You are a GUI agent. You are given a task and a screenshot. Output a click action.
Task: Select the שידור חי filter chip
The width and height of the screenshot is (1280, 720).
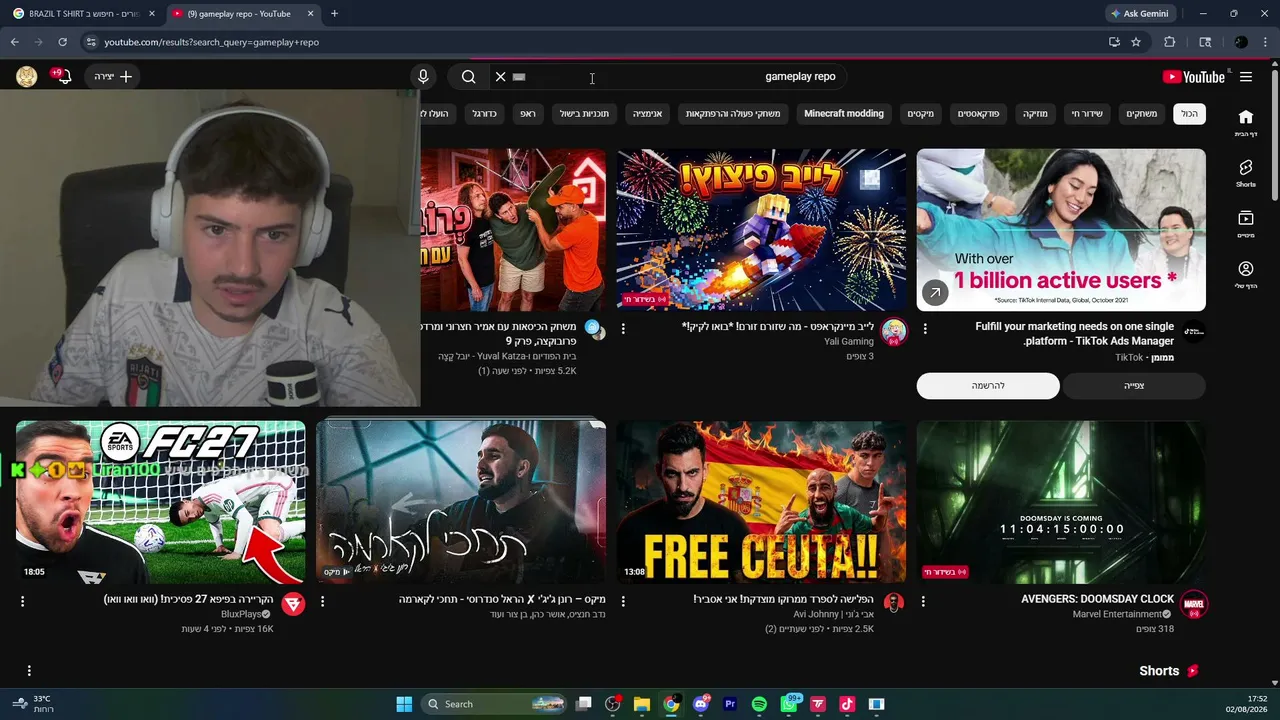point(1087,114)
